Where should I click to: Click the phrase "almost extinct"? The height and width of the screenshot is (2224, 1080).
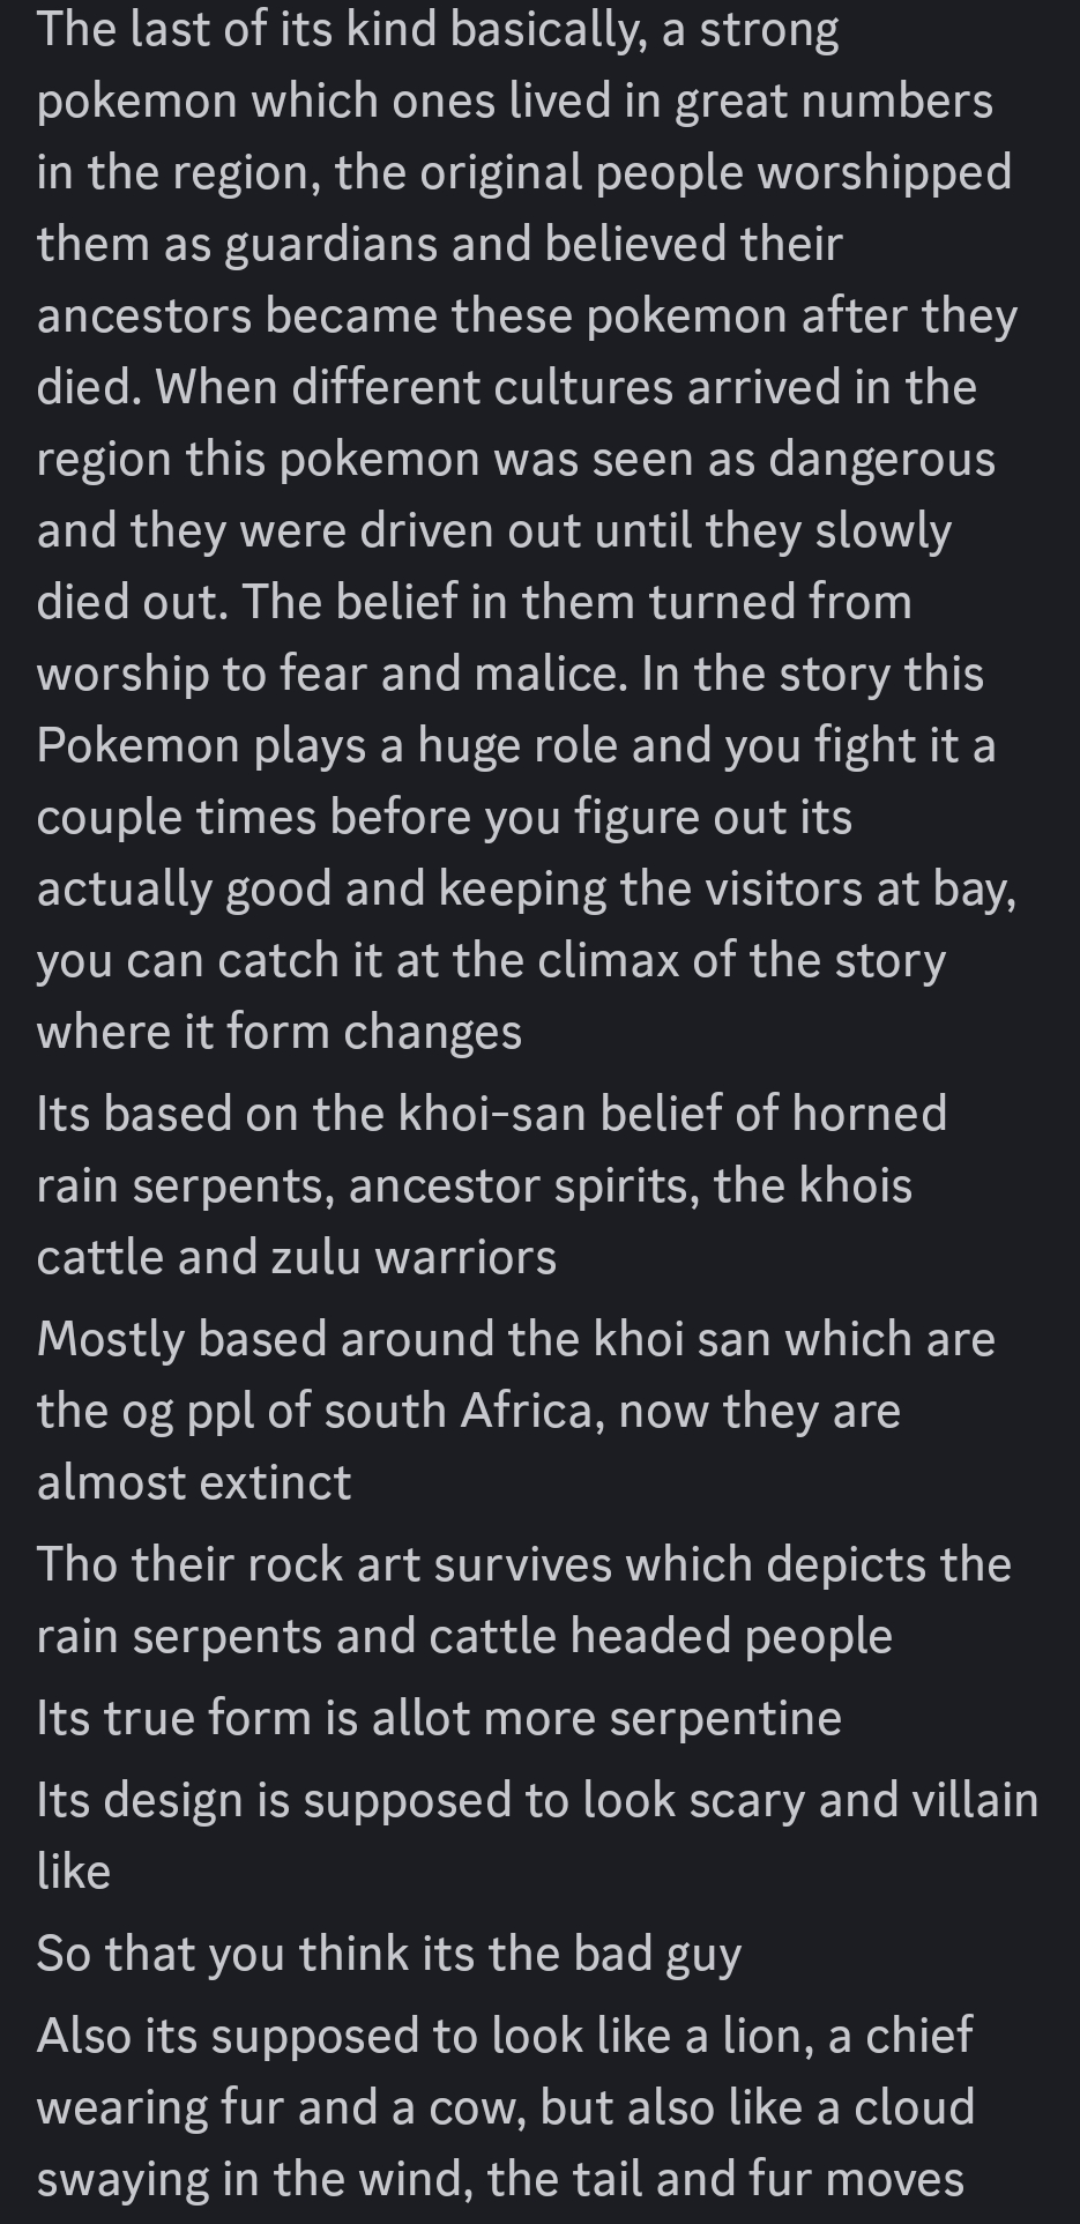(x=194, y=1482)
